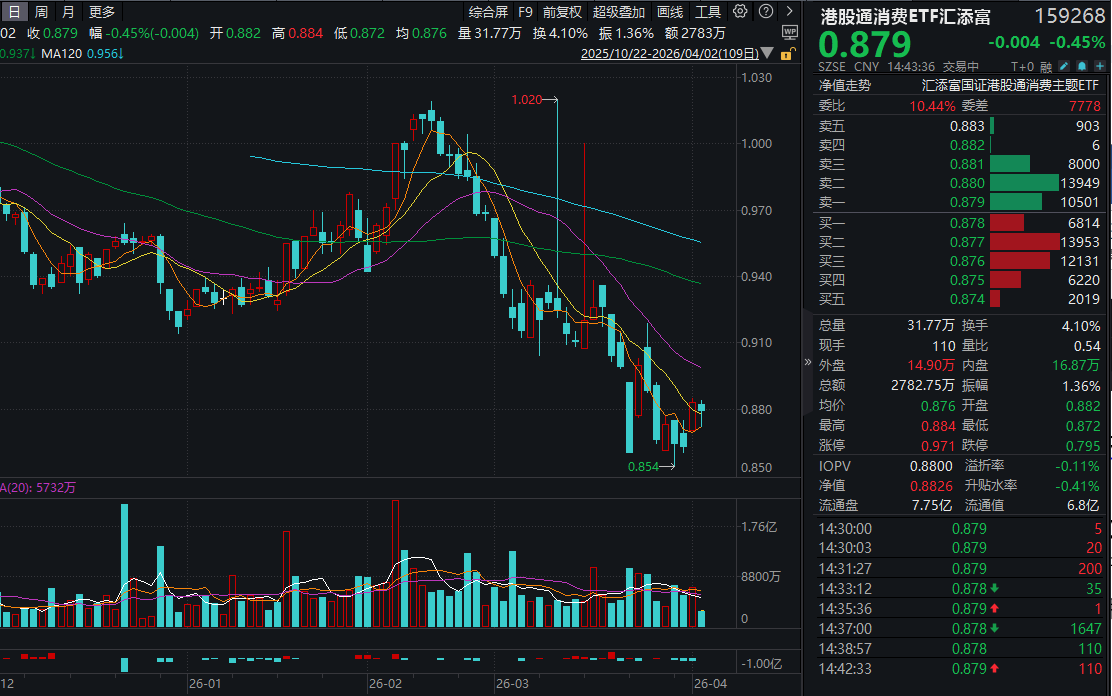Collapse side panel with double-arrow handle
The height and width of the screenshot is (696, 1112).
[x=808, y=362]
